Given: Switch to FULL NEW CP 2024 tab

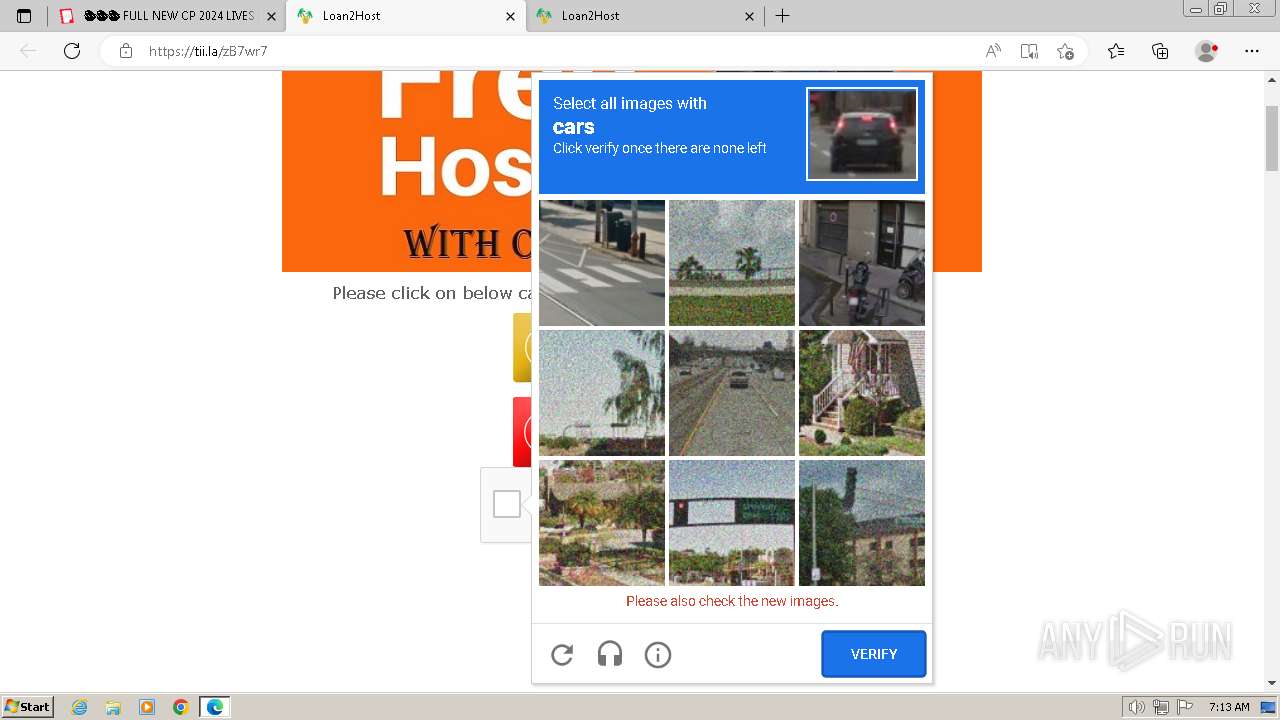Looking at the screenshot, I should pyautogui.click(x=166, y=16).
